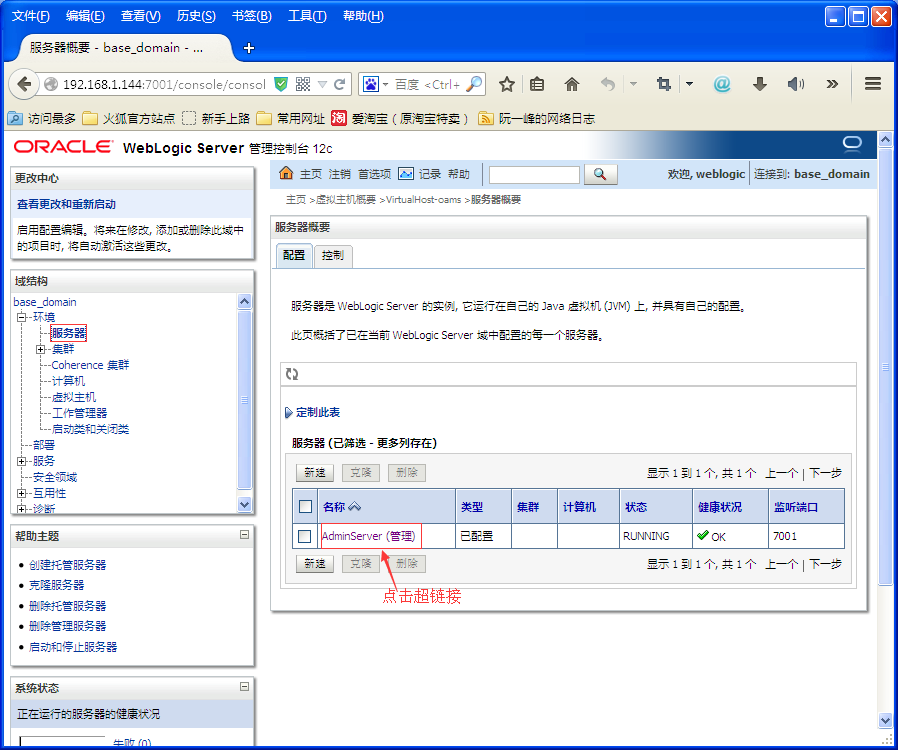
Task: Open the AdminServer(管理) server link
Action: pyautogui.click(x=370, y=536)
